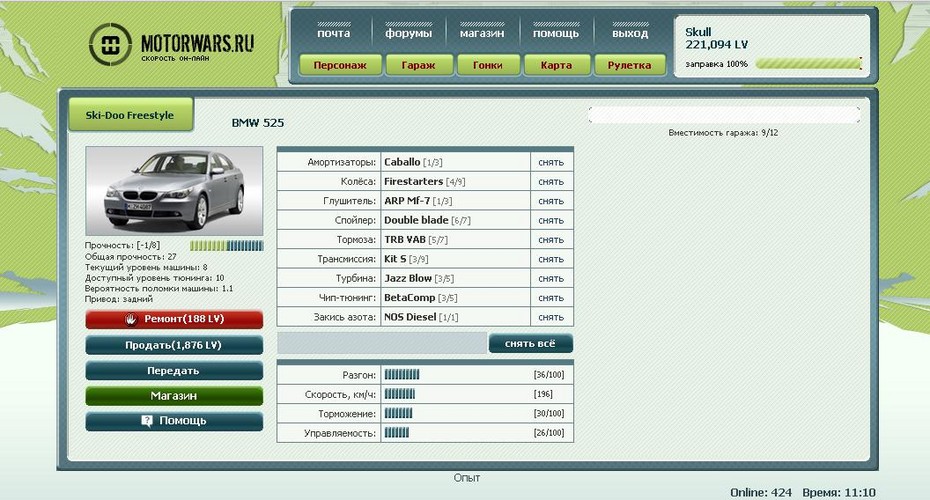Open the Гонки tab

[x=488, y=65]
